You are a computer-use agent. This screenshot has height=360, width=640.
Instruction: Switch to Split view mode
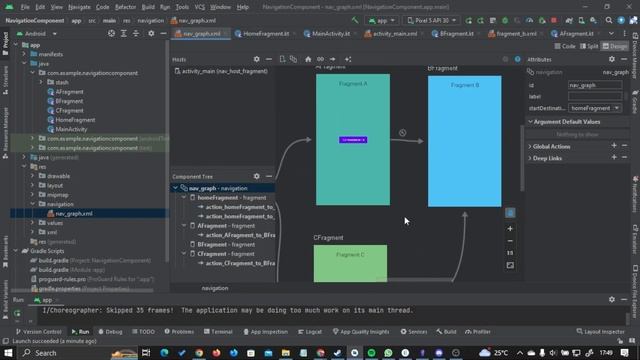point(589,46)
